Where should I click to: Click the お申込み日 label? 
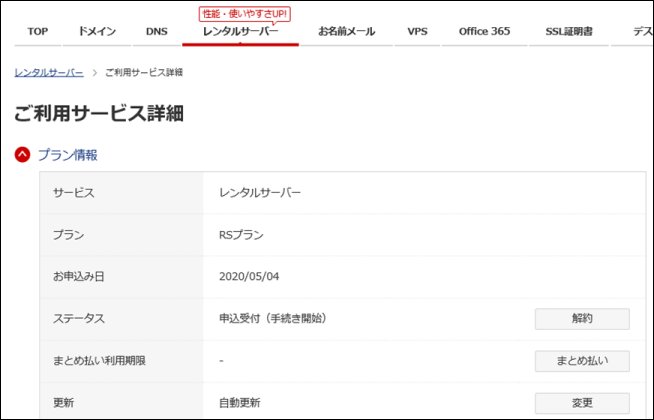78,277
